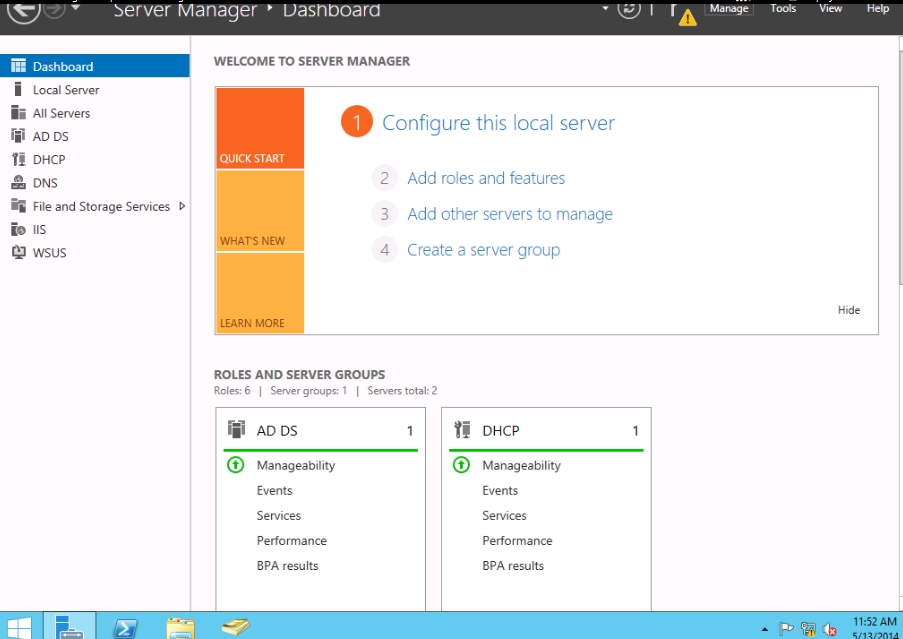The height and width of the screenshot is (639, 903).
Task: Click the DHCP tile header icon
Action: (x=462, y=429)
